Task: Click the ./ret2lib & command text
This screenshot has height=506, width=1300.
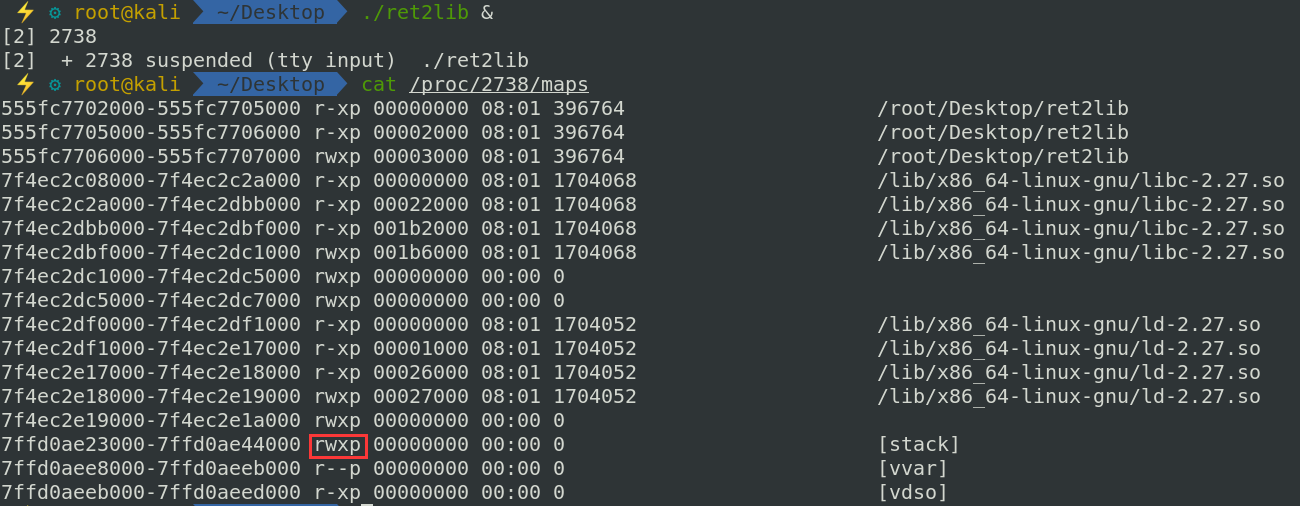Action: (x=427, y=13)
